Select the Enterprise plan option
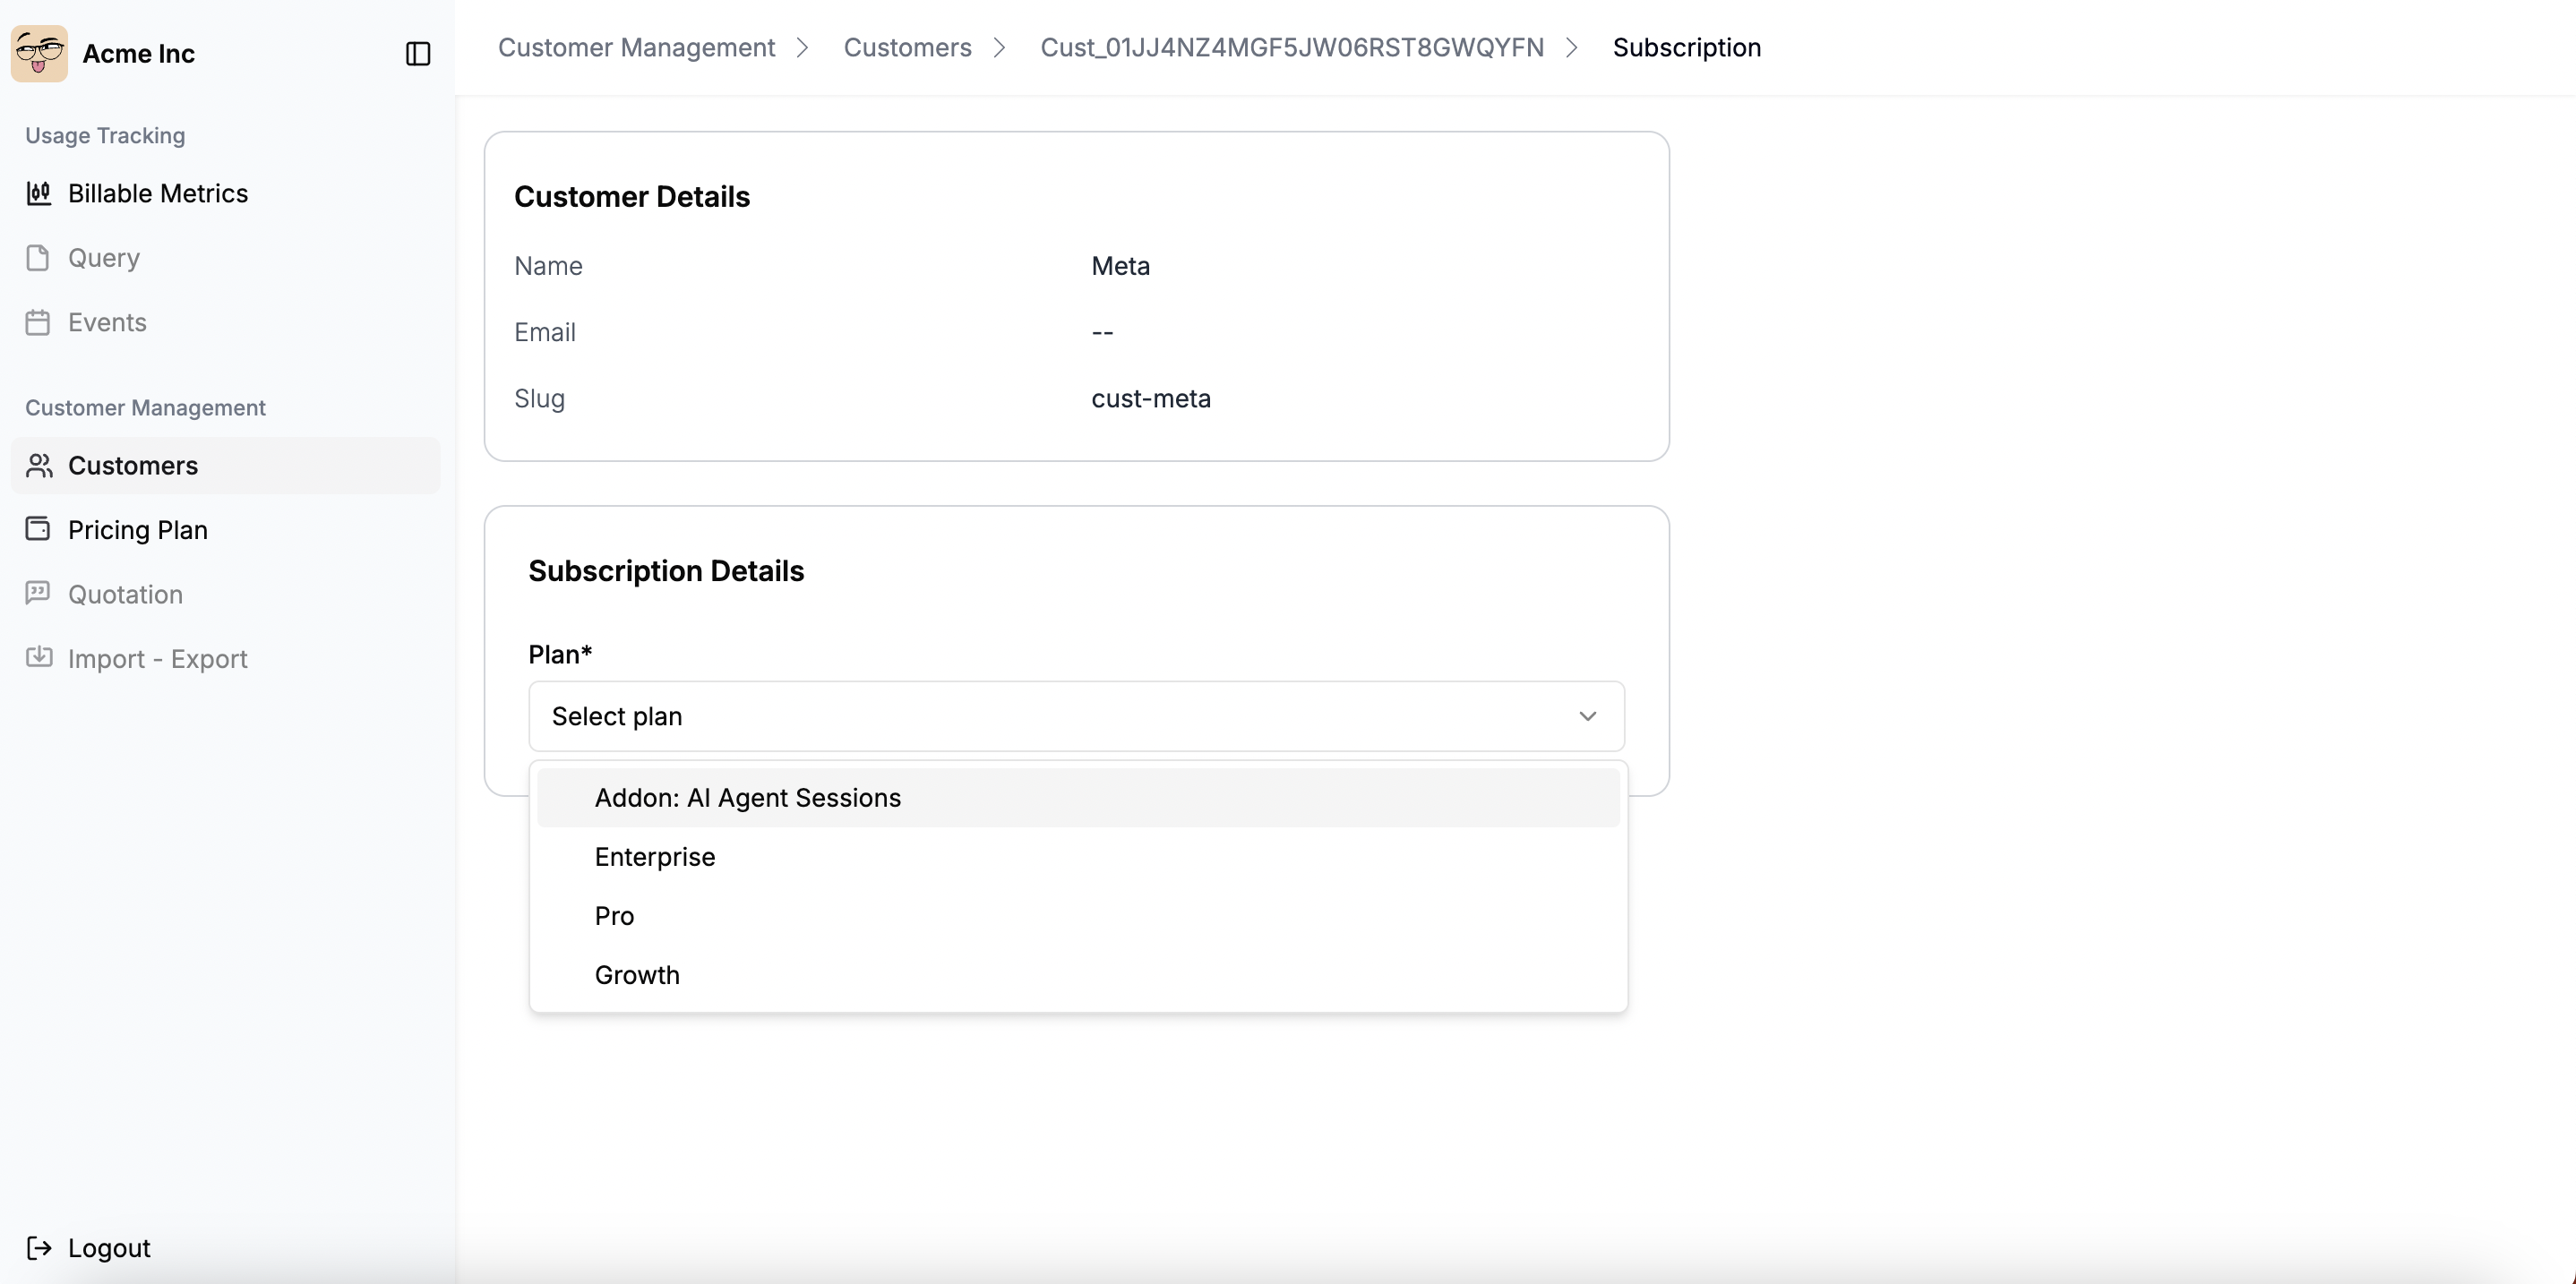The height and width of the screenshot is (1284, 2576). click(654, 856)
